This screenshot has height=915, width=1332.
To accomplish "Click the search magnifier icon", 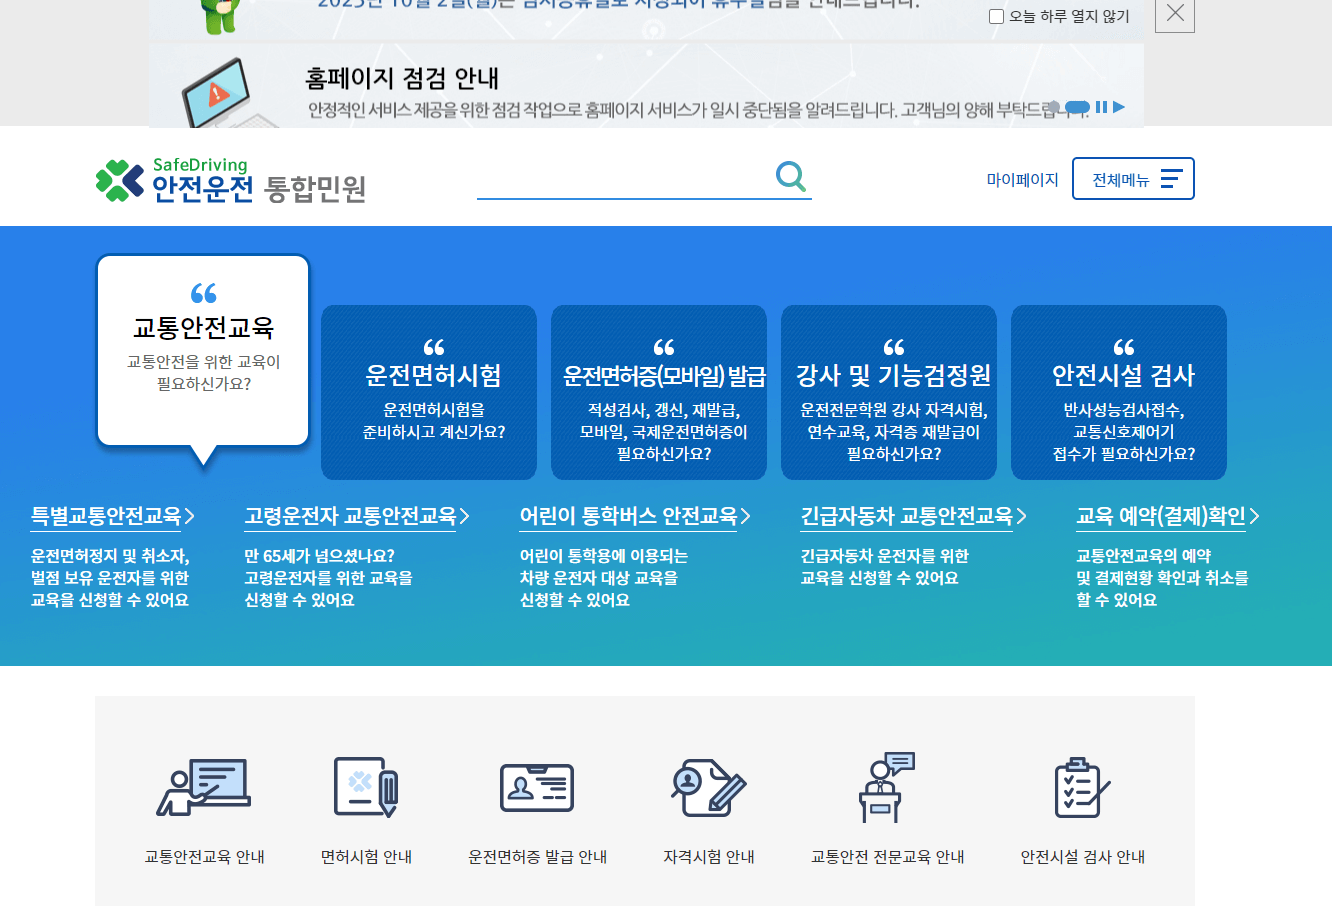I will pyautogui.click(x=791, y=176).
